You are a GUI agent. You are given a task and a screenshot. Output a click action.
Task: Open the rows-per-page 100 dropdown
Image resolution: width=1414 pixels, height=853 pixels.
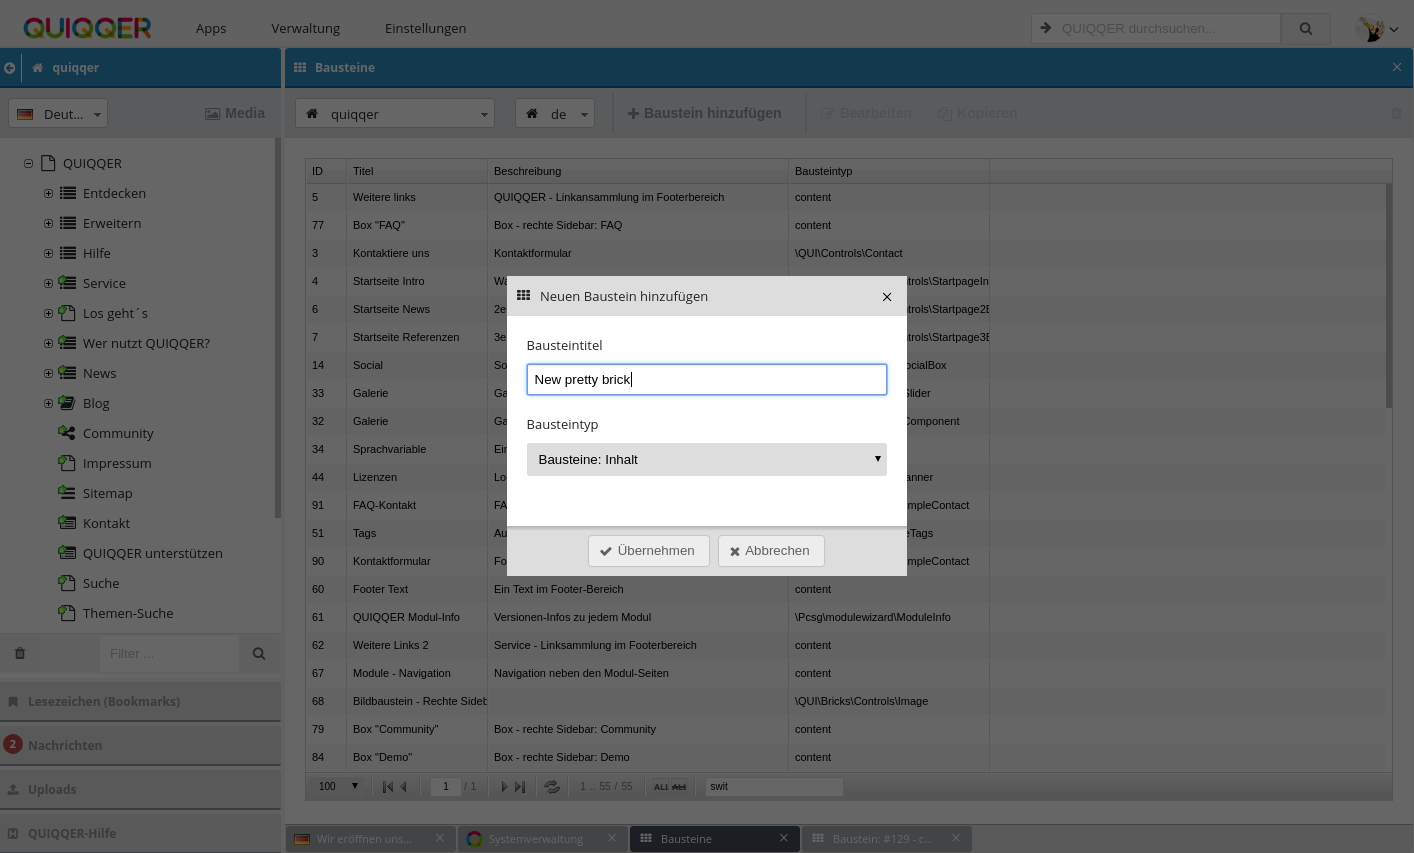338,787
